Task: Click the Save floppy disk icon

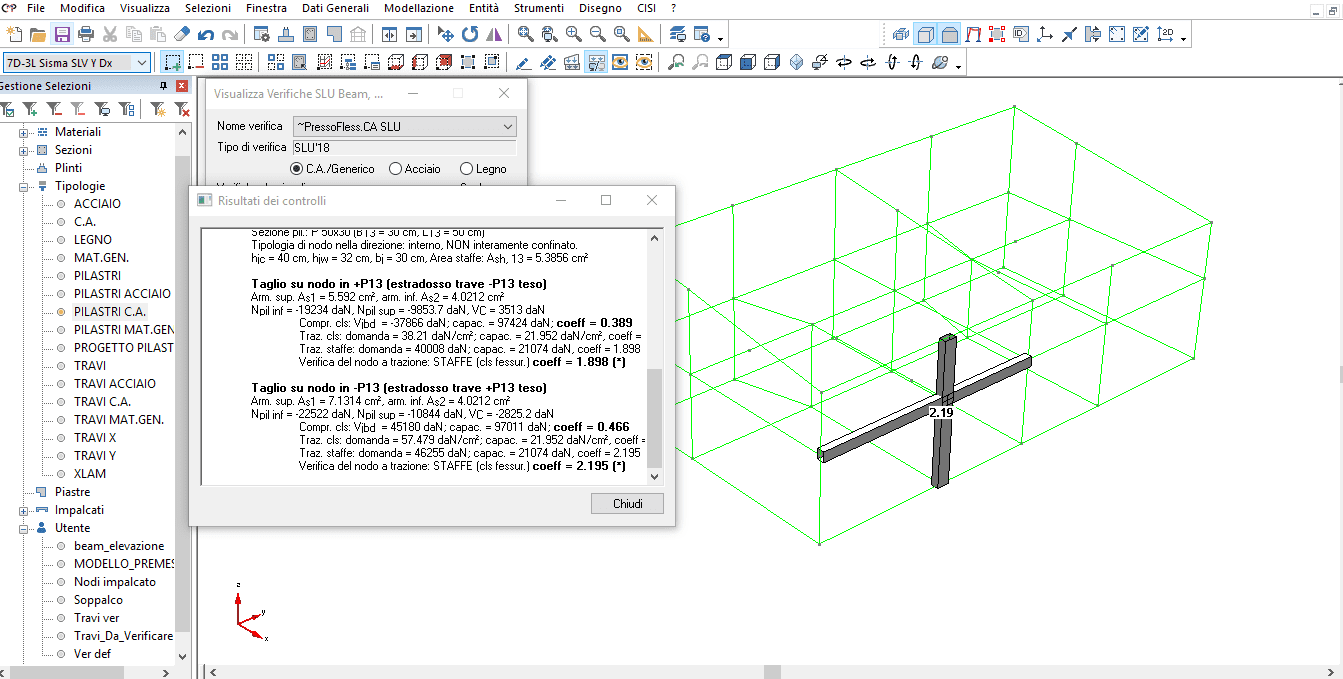Action: [x=62, y=35]
